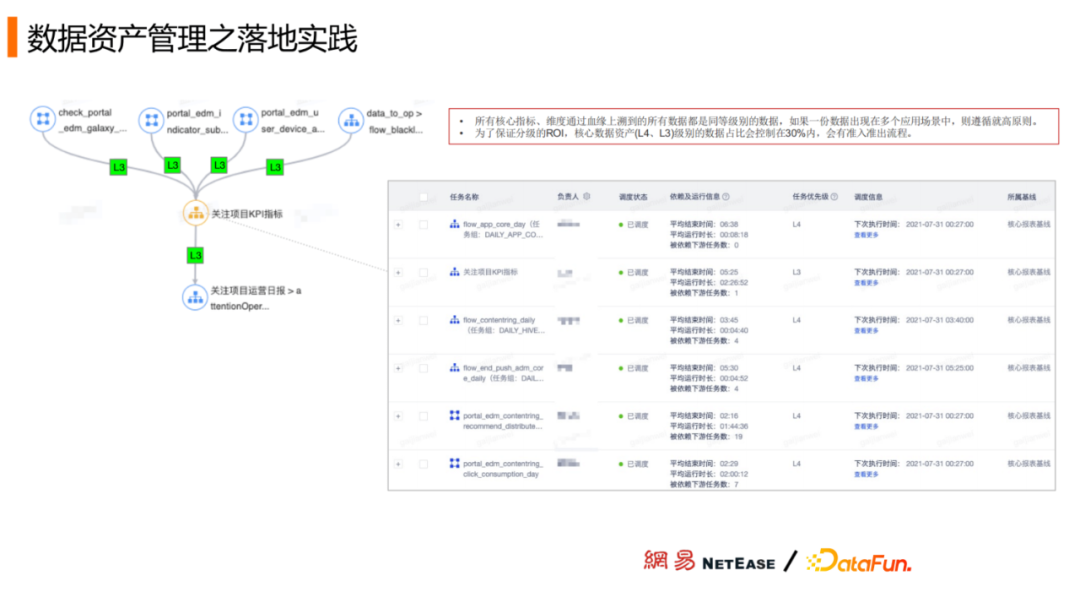The height and width of the screenshot is (608, 1080).
Task: Expand the portal_edm_contentring_click_consumption_day row
Action: point(398,464)
